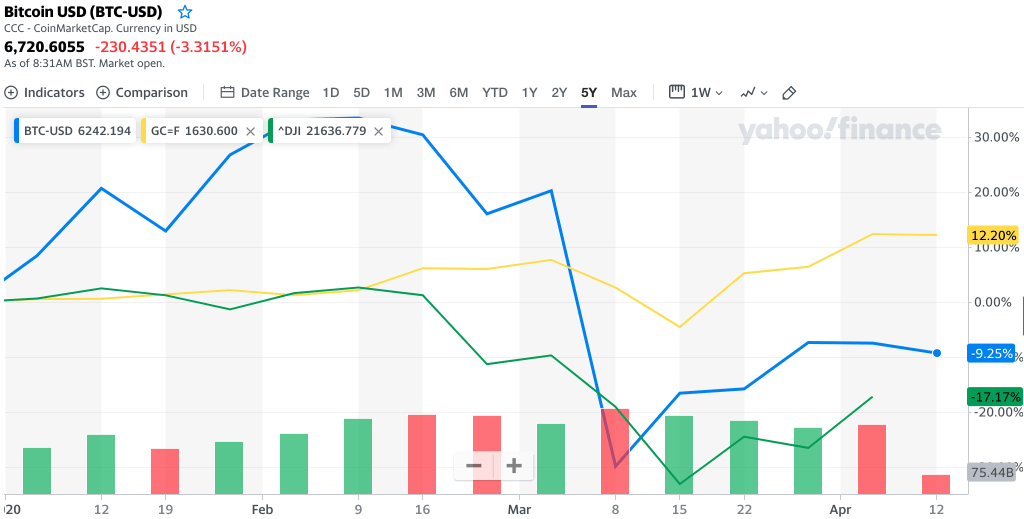Remove the ^DJI comparison

point(378,131)
